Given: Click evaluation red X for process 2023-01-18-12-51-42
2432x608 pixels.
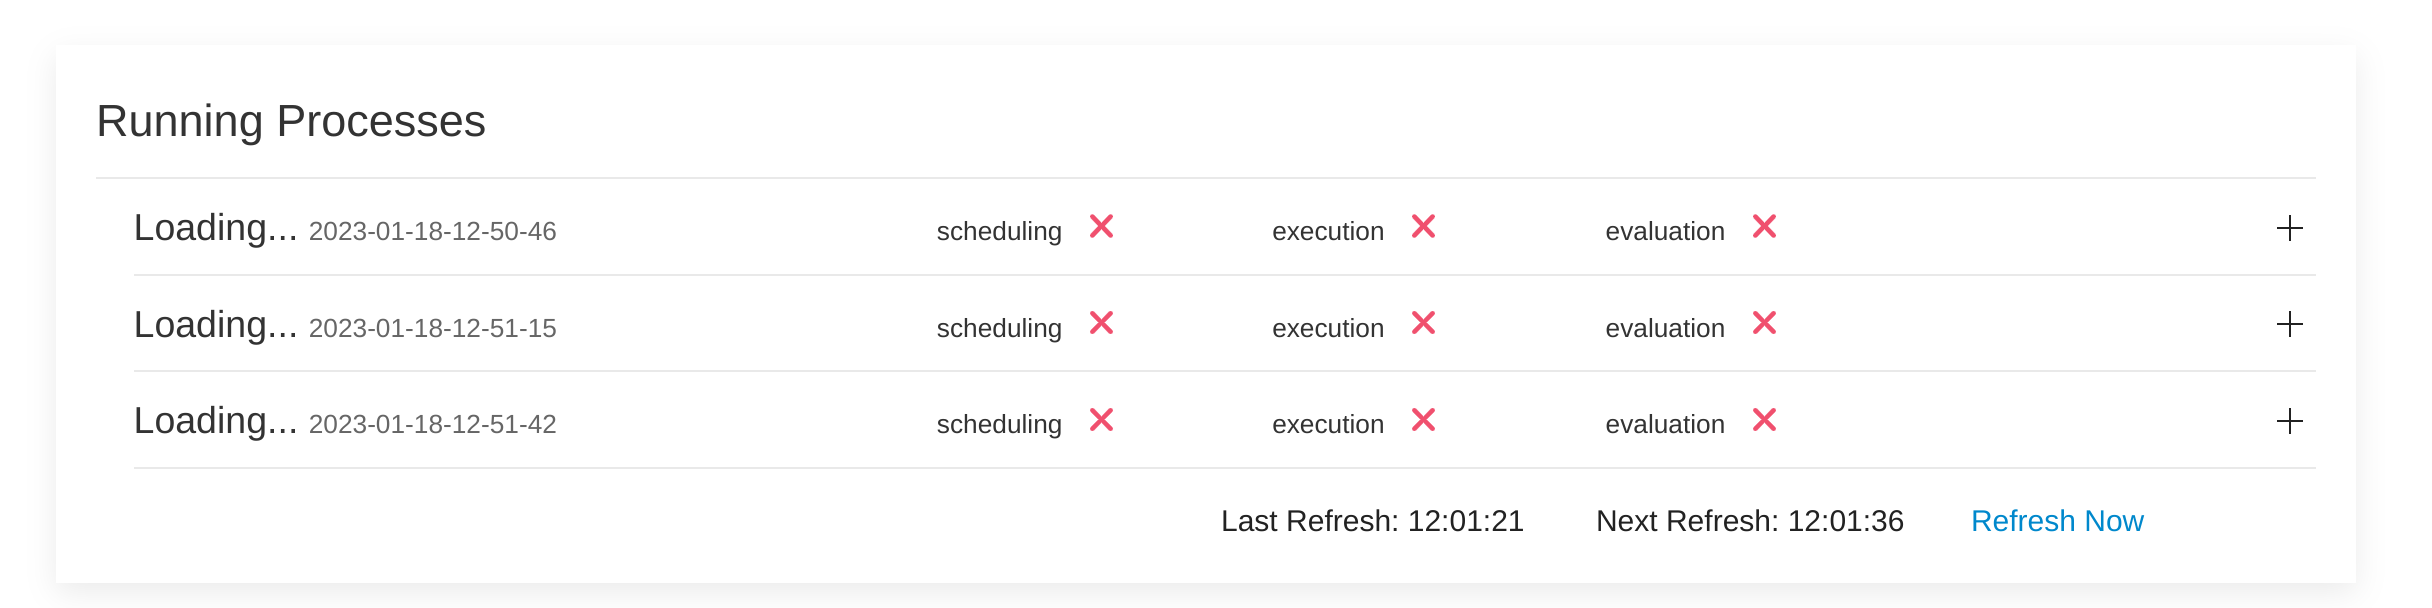Looking at the screenshot, I should [x=1764, y=420].
